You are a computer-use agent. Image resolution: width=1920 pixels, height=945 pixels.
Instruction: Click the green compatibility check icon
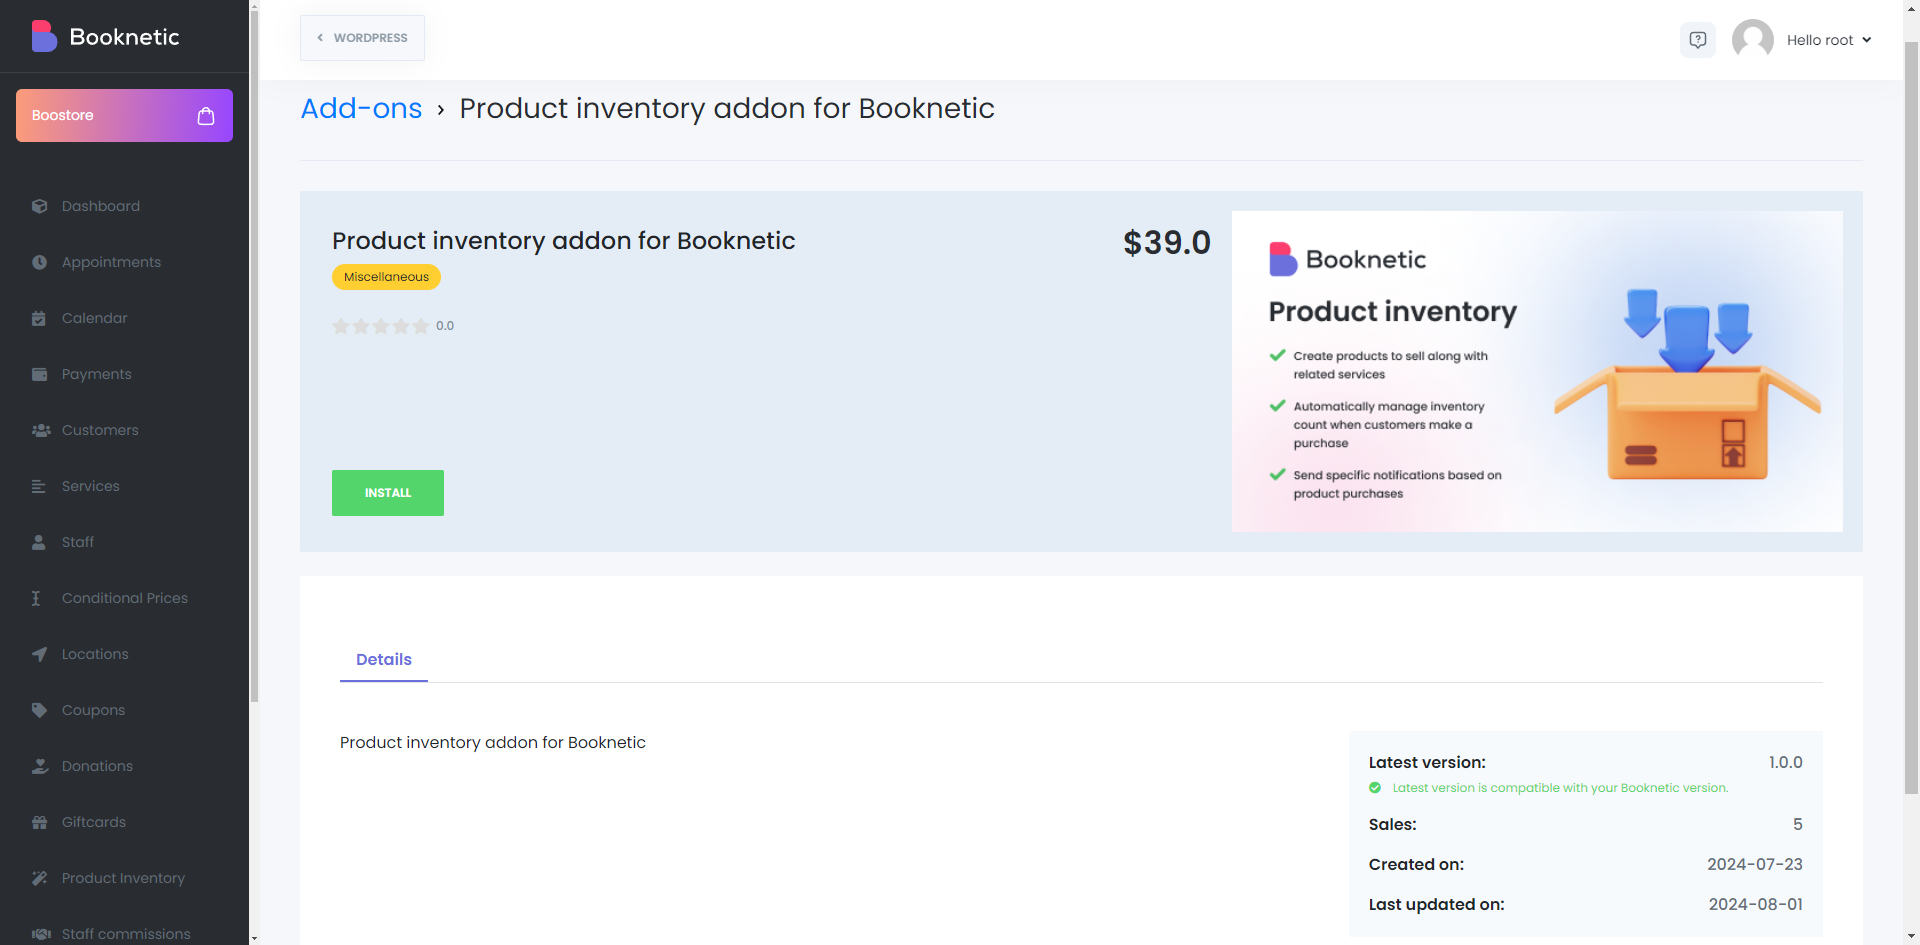pyautogui.click(x=1375, y=788)
